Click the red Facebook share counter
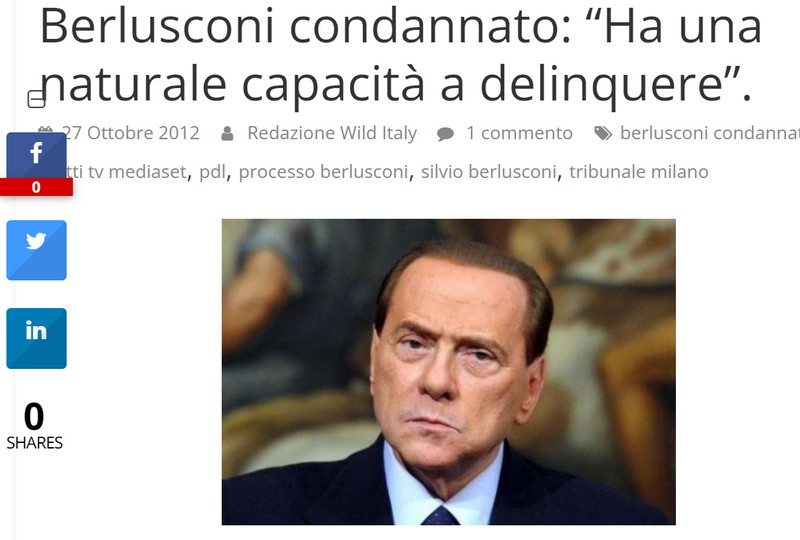800x540 pixels. pyautogui.click(x=36, y=187)
